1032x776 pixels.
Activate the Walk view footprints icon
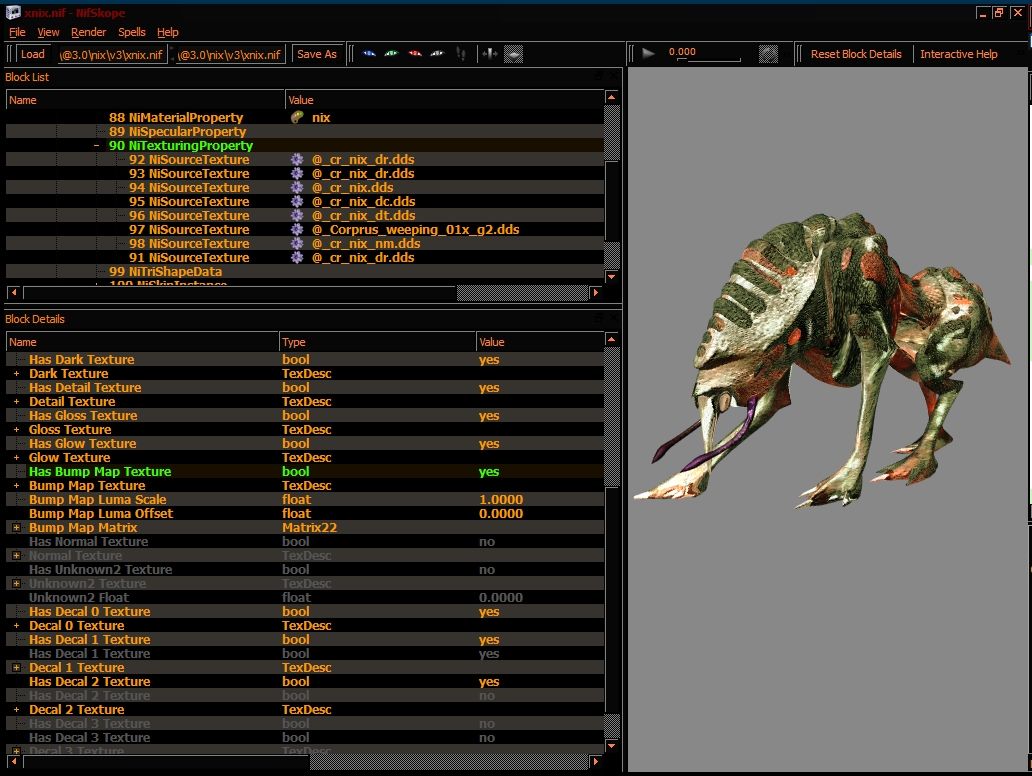(x=461, y=54)
